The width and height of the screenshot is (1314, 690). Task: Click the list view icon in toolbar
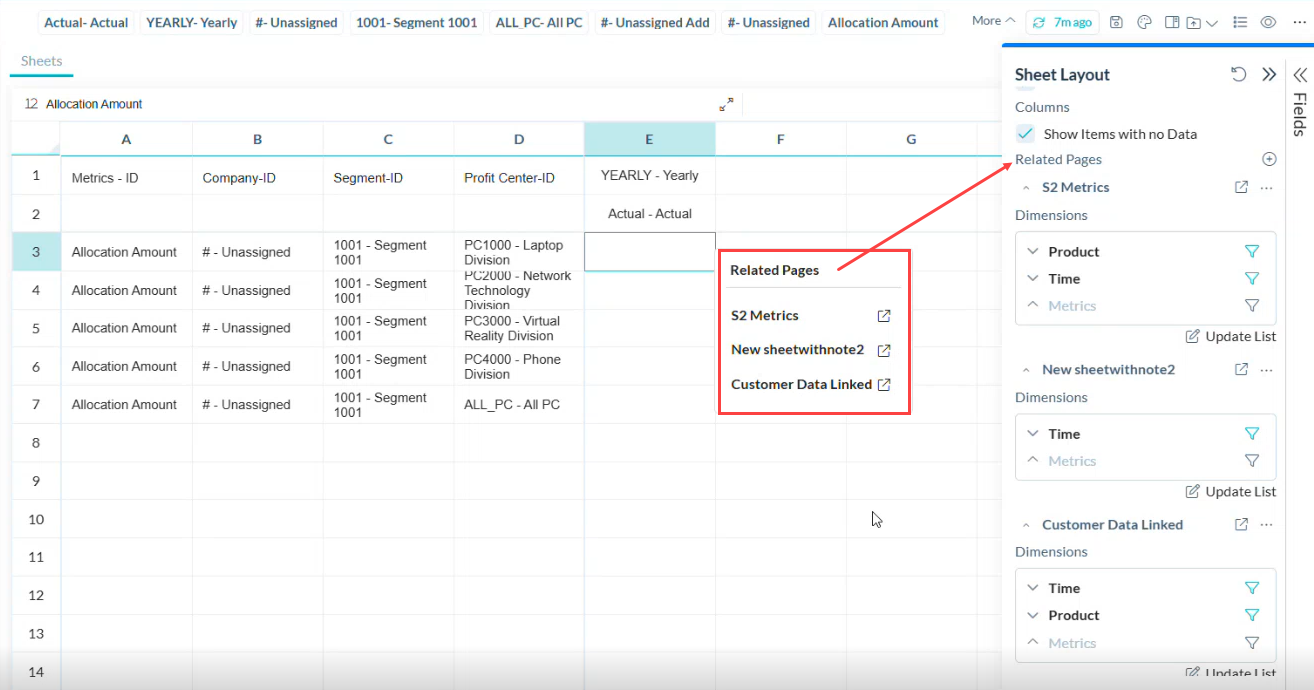(x=1240, y=22)
